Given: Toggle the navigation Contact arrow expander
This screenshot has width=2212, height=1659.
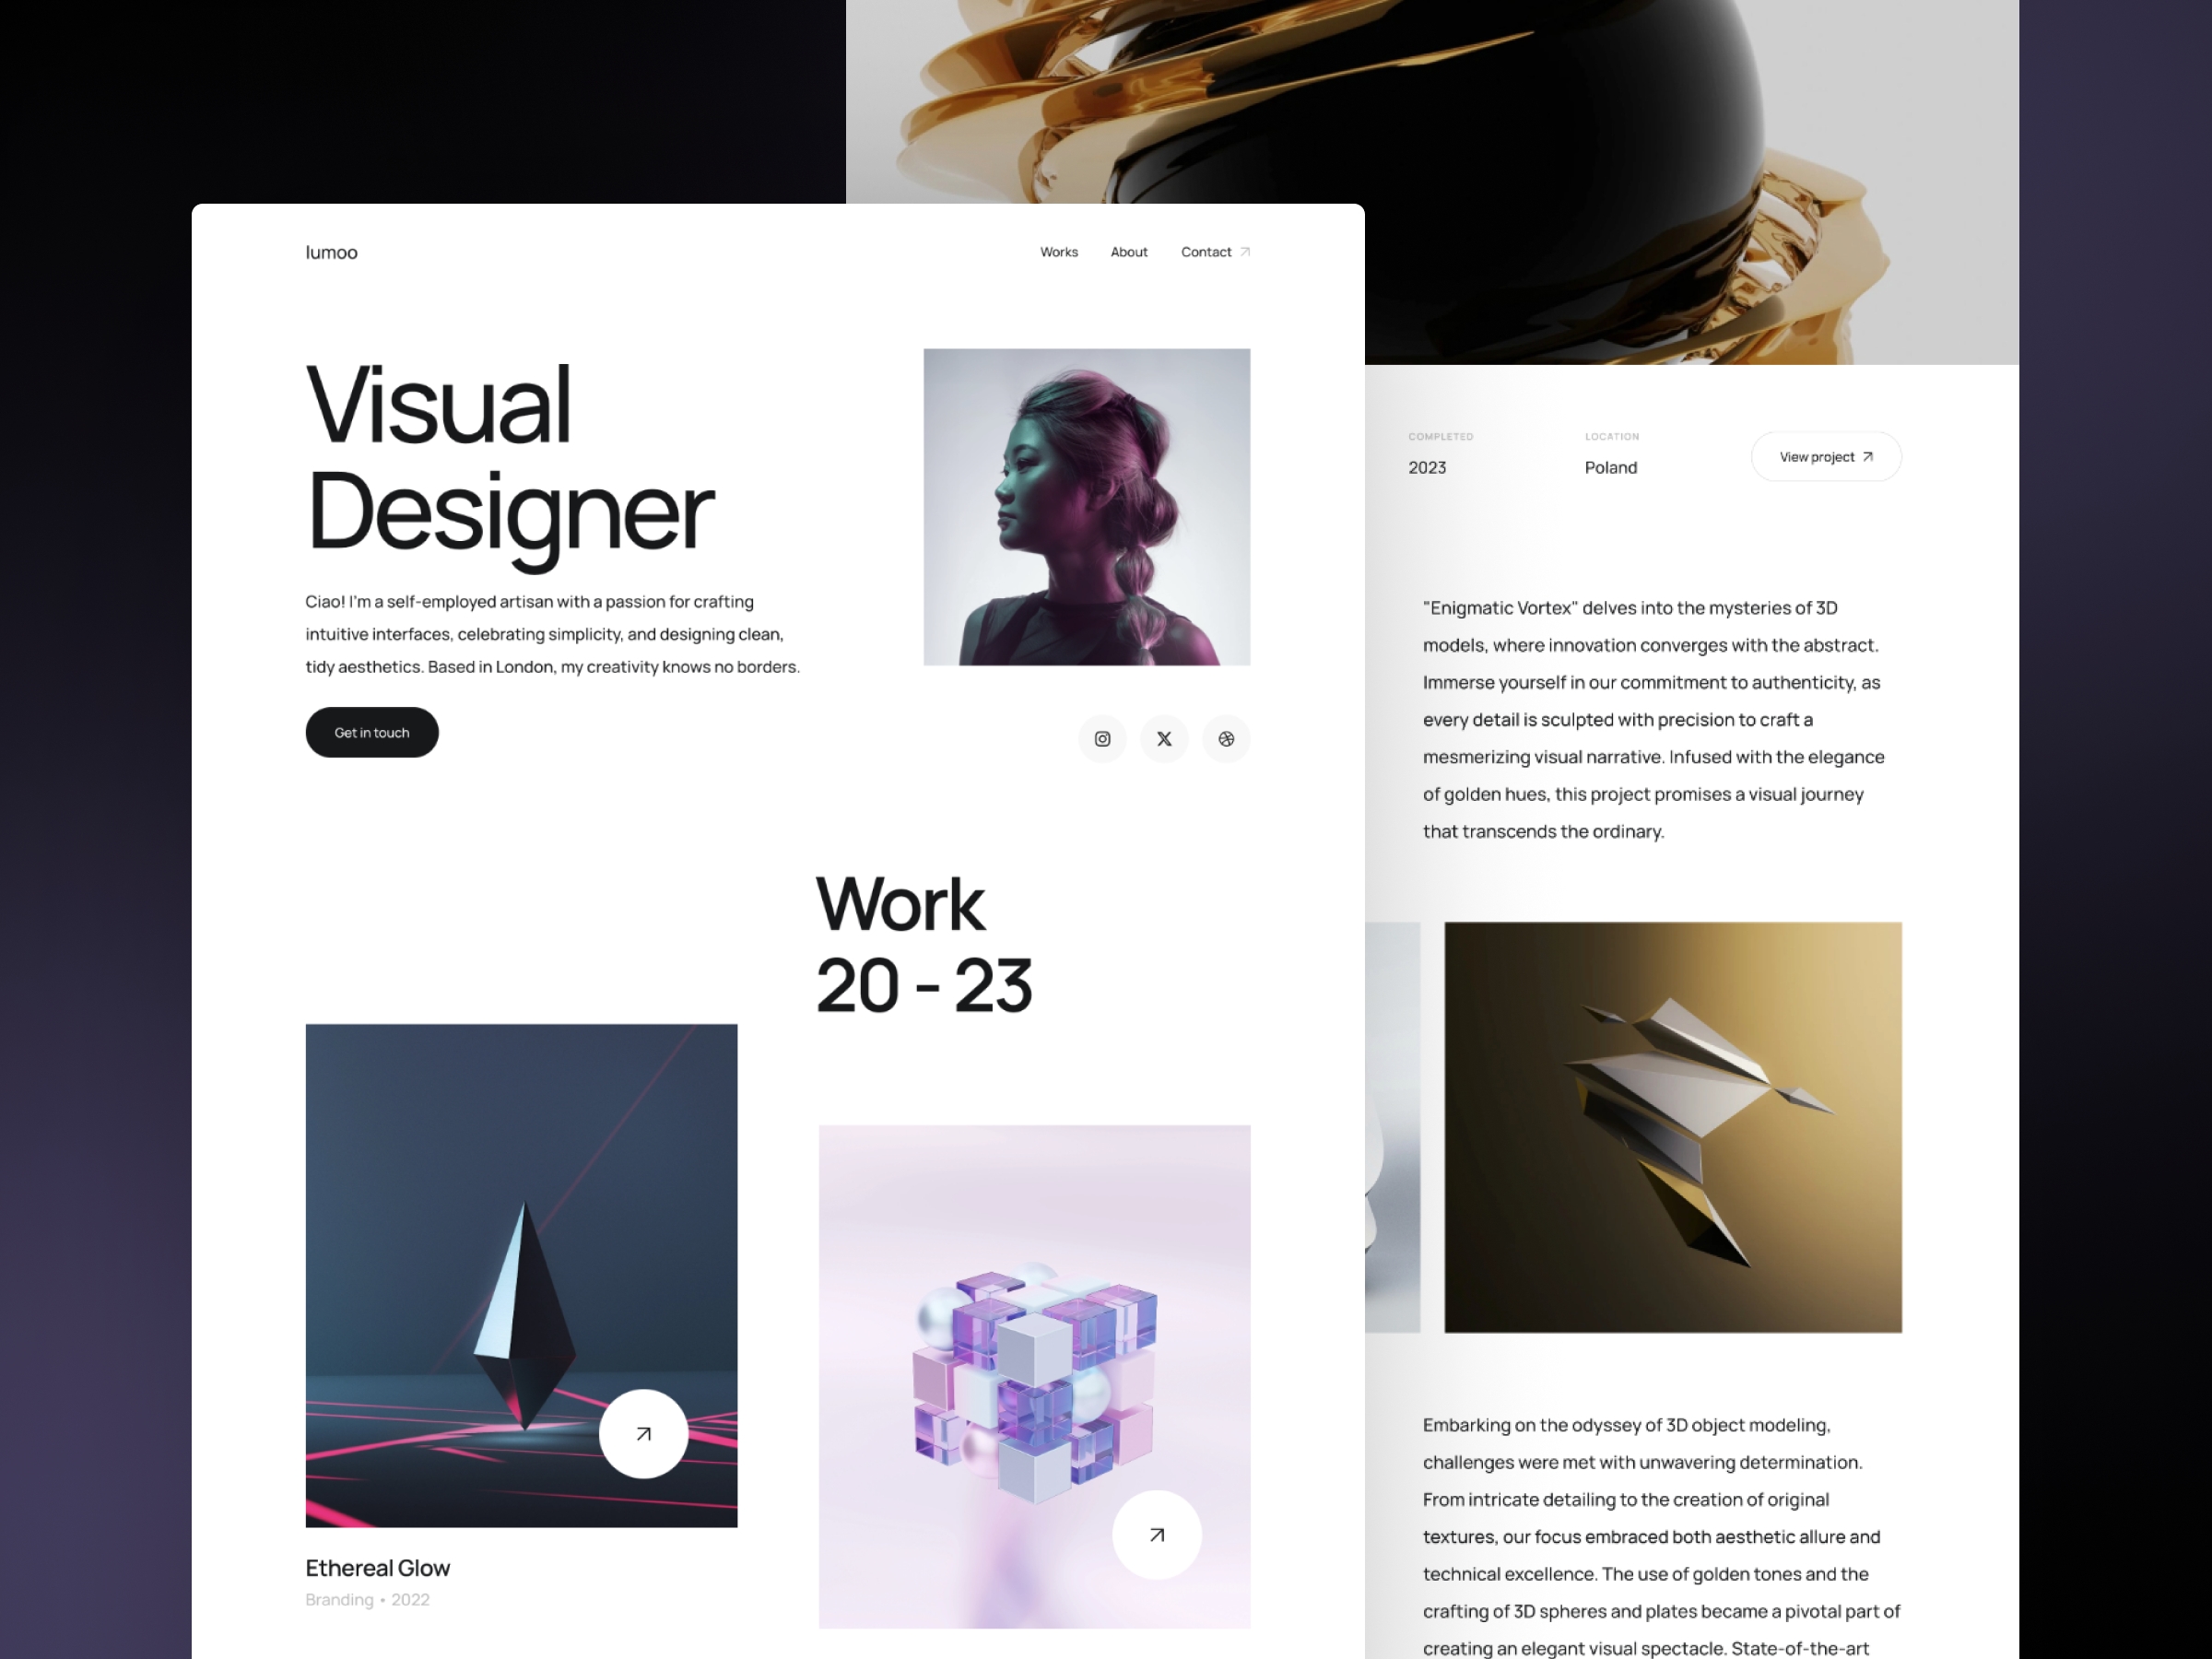Looking at the screenshot, I should pos(1247,251).
